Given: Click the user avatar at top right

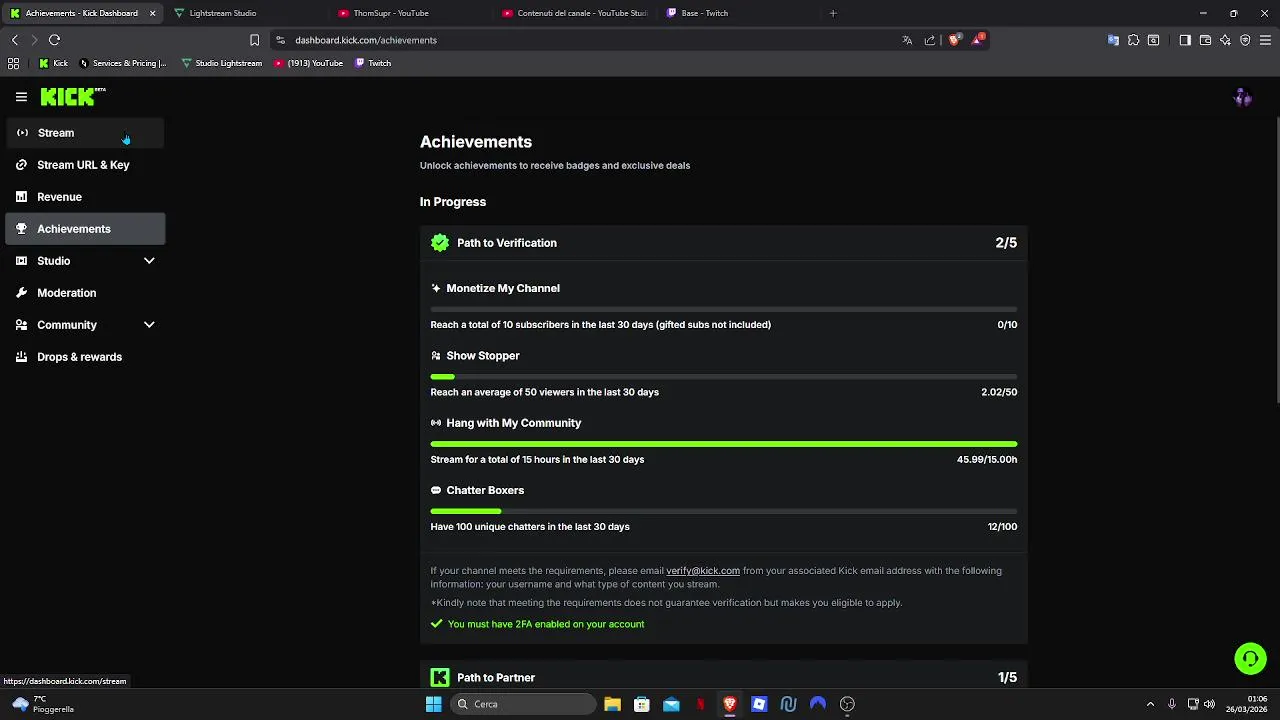Looking at the screenshot, I should tap(1243, 97).
